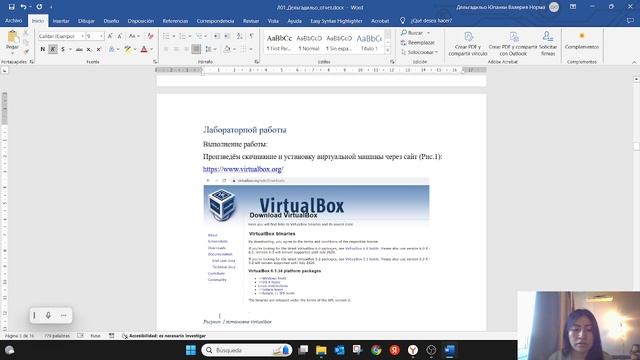The width and height of the screenshot is (640, 360).
Task: Click the Redo/repeat icon
Action: coord(39,7)
